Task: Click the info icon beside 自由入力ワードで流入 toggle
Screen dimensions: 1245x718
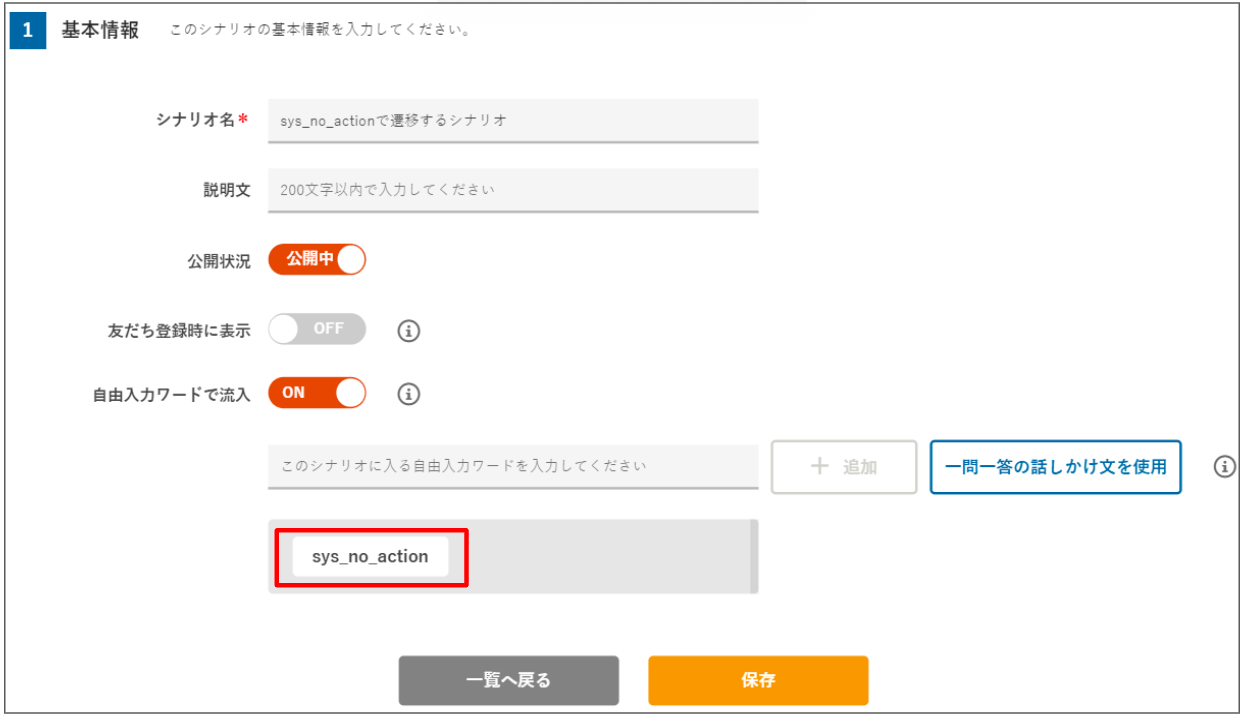Action: (408, 394)
